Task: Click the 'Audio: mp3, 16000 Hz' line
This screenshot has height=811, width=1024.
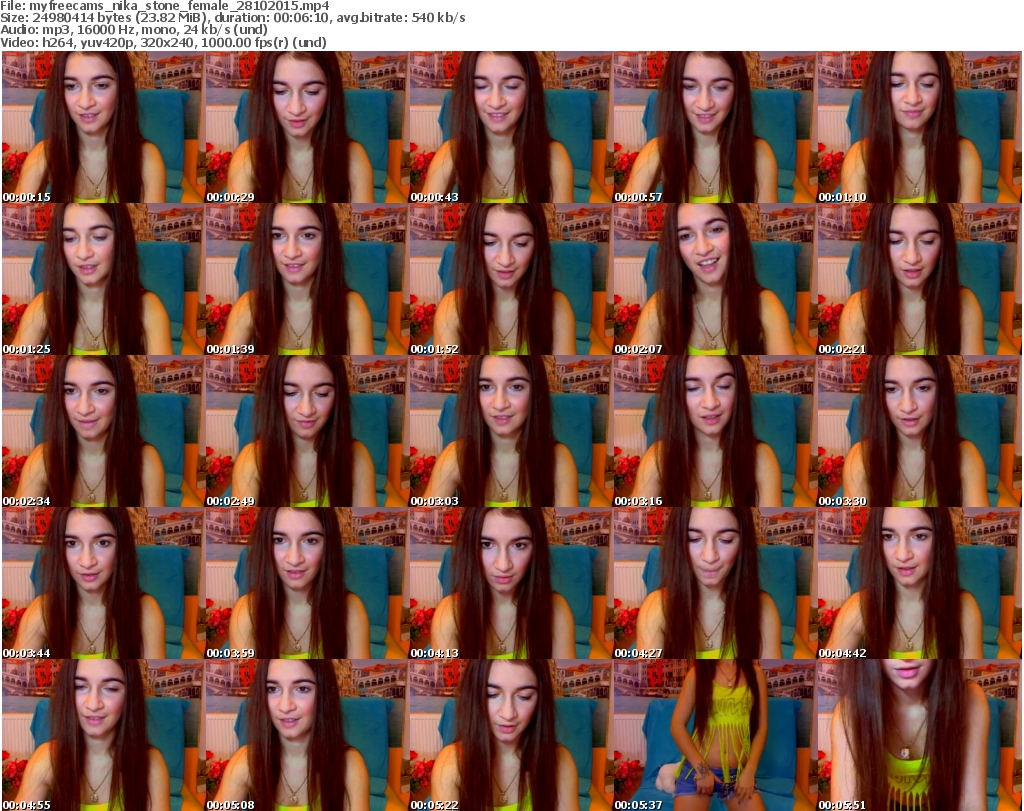Action: [134, 30]
